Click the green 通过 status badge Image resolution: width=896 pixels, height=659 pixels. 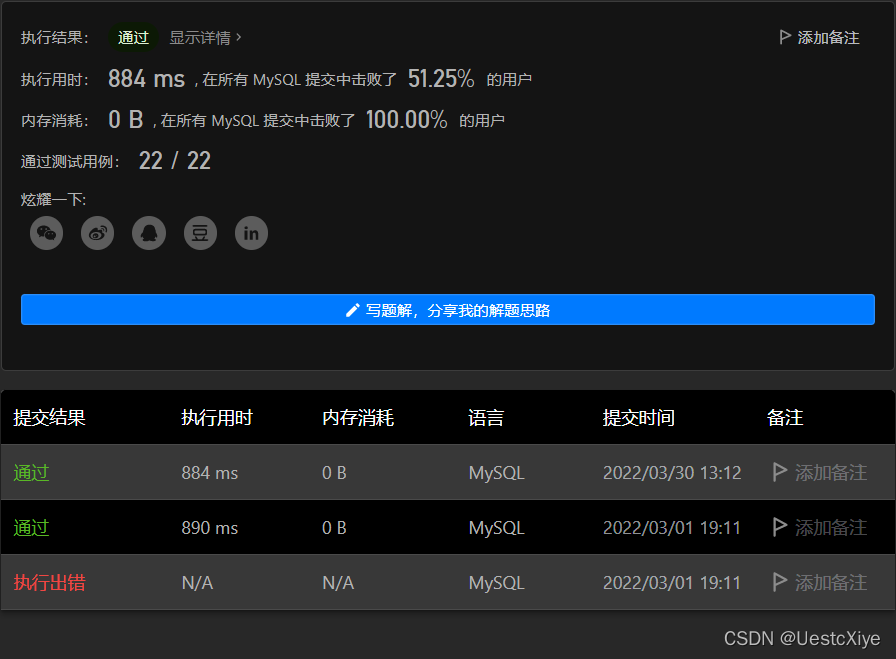coord(133,37)
